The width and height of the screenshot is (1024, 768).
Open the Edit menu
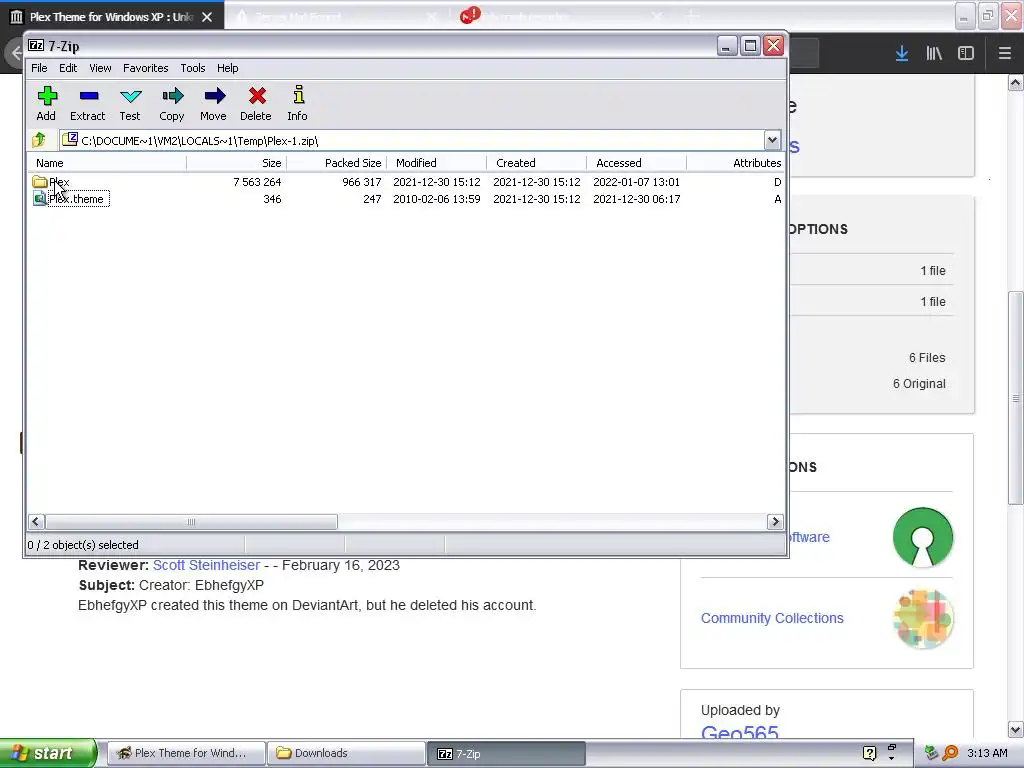pyautogui.click(x=68, y=68)
